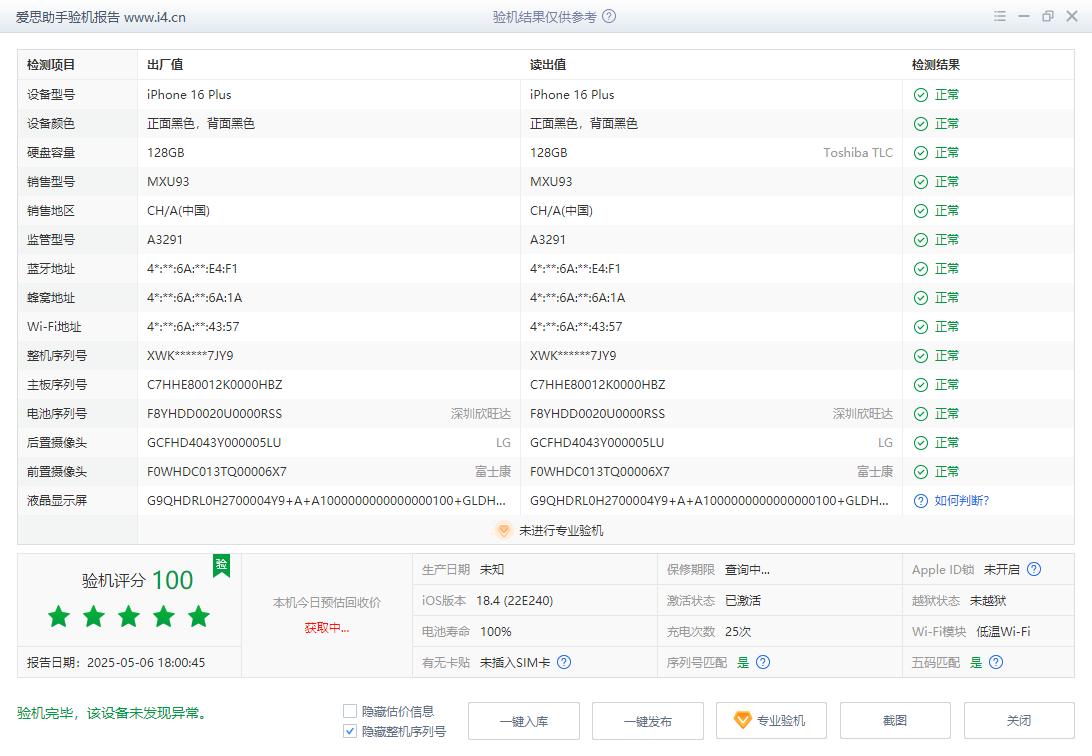The width and height of the screenshot is (1092, 756).
Task: Click the green check icon for 主板序列号
Action: pyautogui.click(x=921, y=385)
